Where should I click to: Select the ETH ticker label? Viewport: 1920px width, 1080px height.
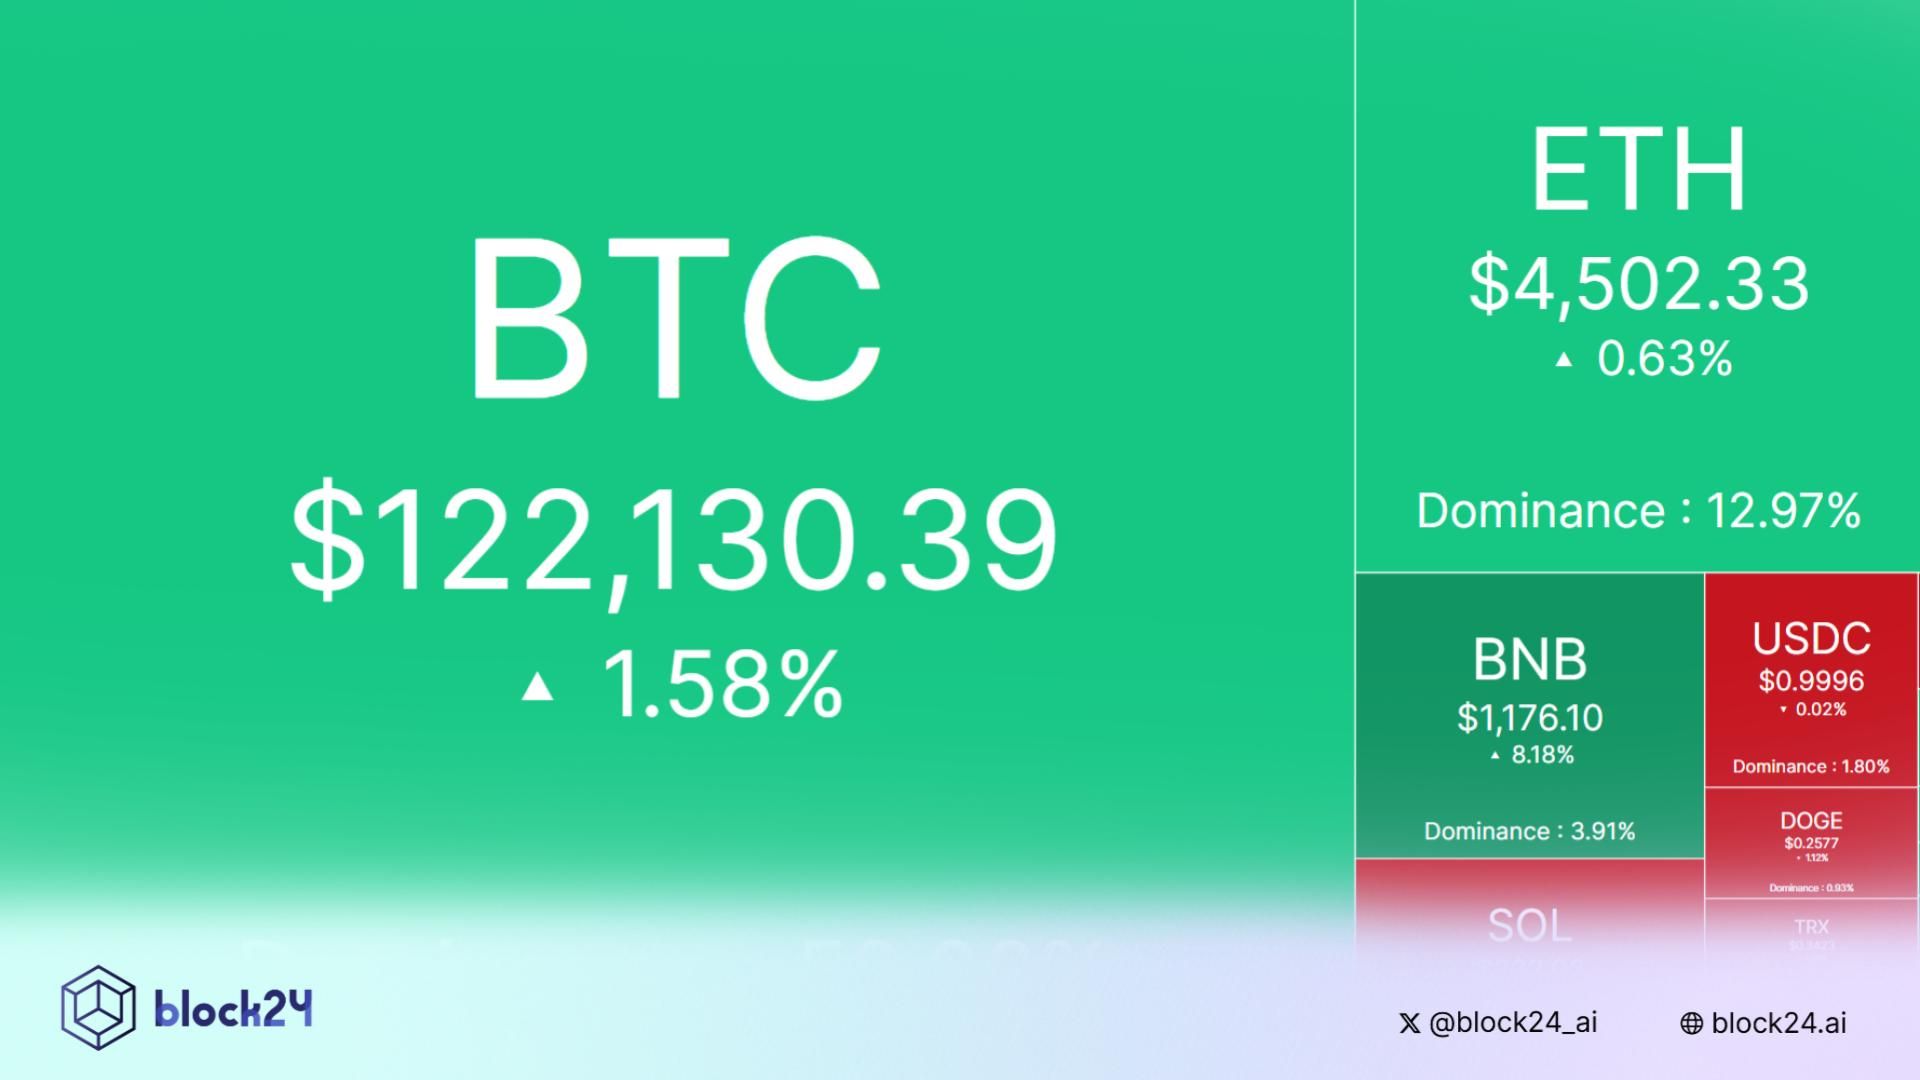click(x=1639, y=169)
